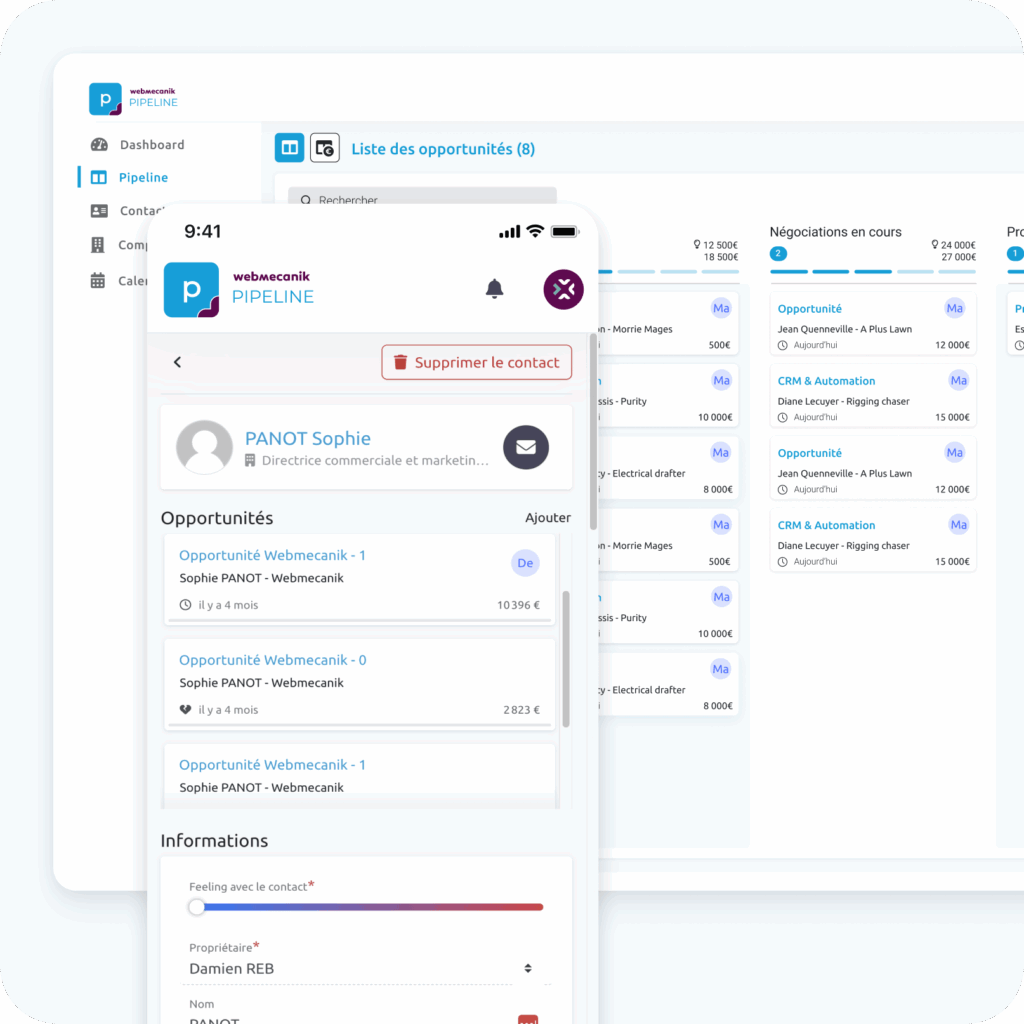Switch to kanban board view icon
The width and height of the screenshot is (1024, 1024).
coord(290,148)
